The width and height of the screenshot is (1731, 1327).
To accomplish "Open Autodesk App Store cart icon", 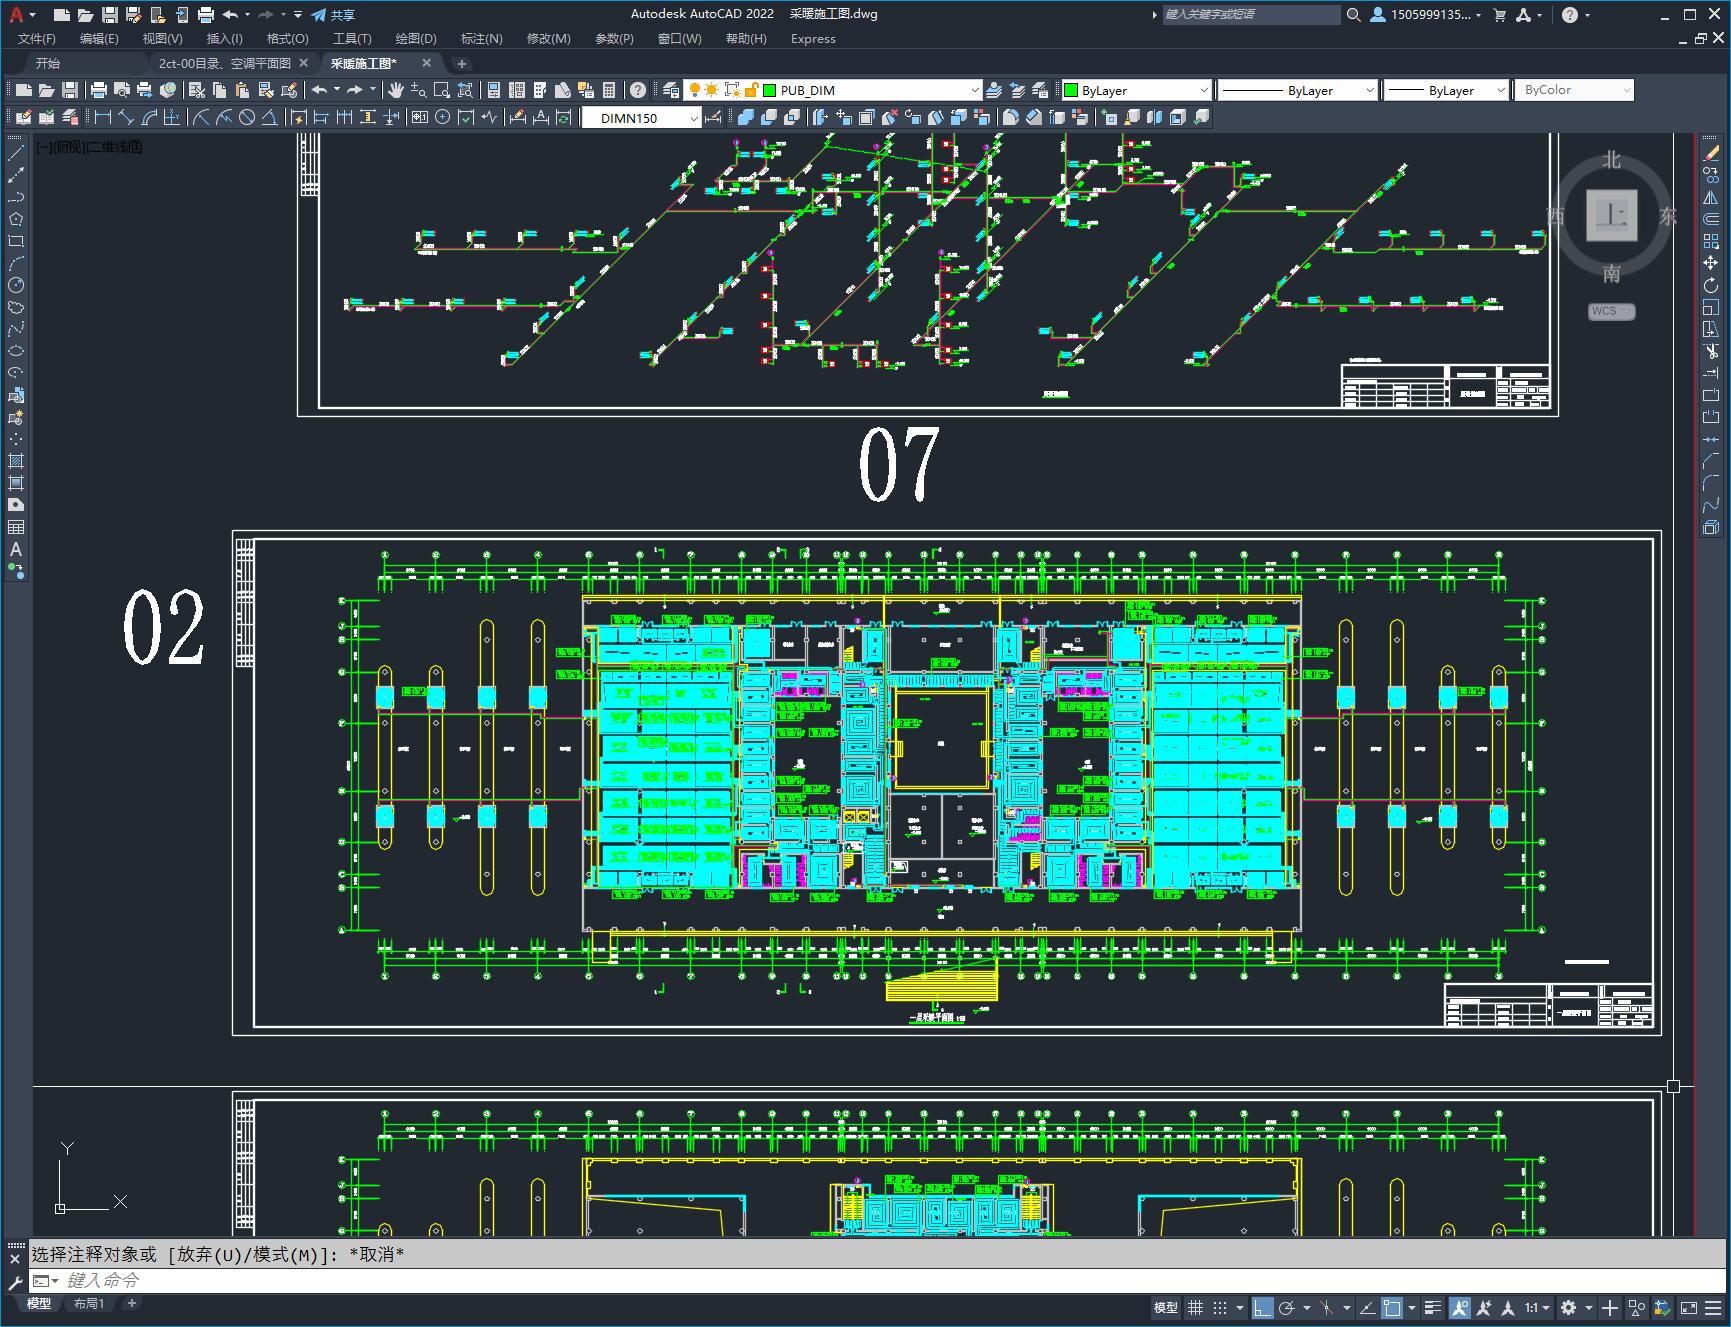I will 1499,15.
